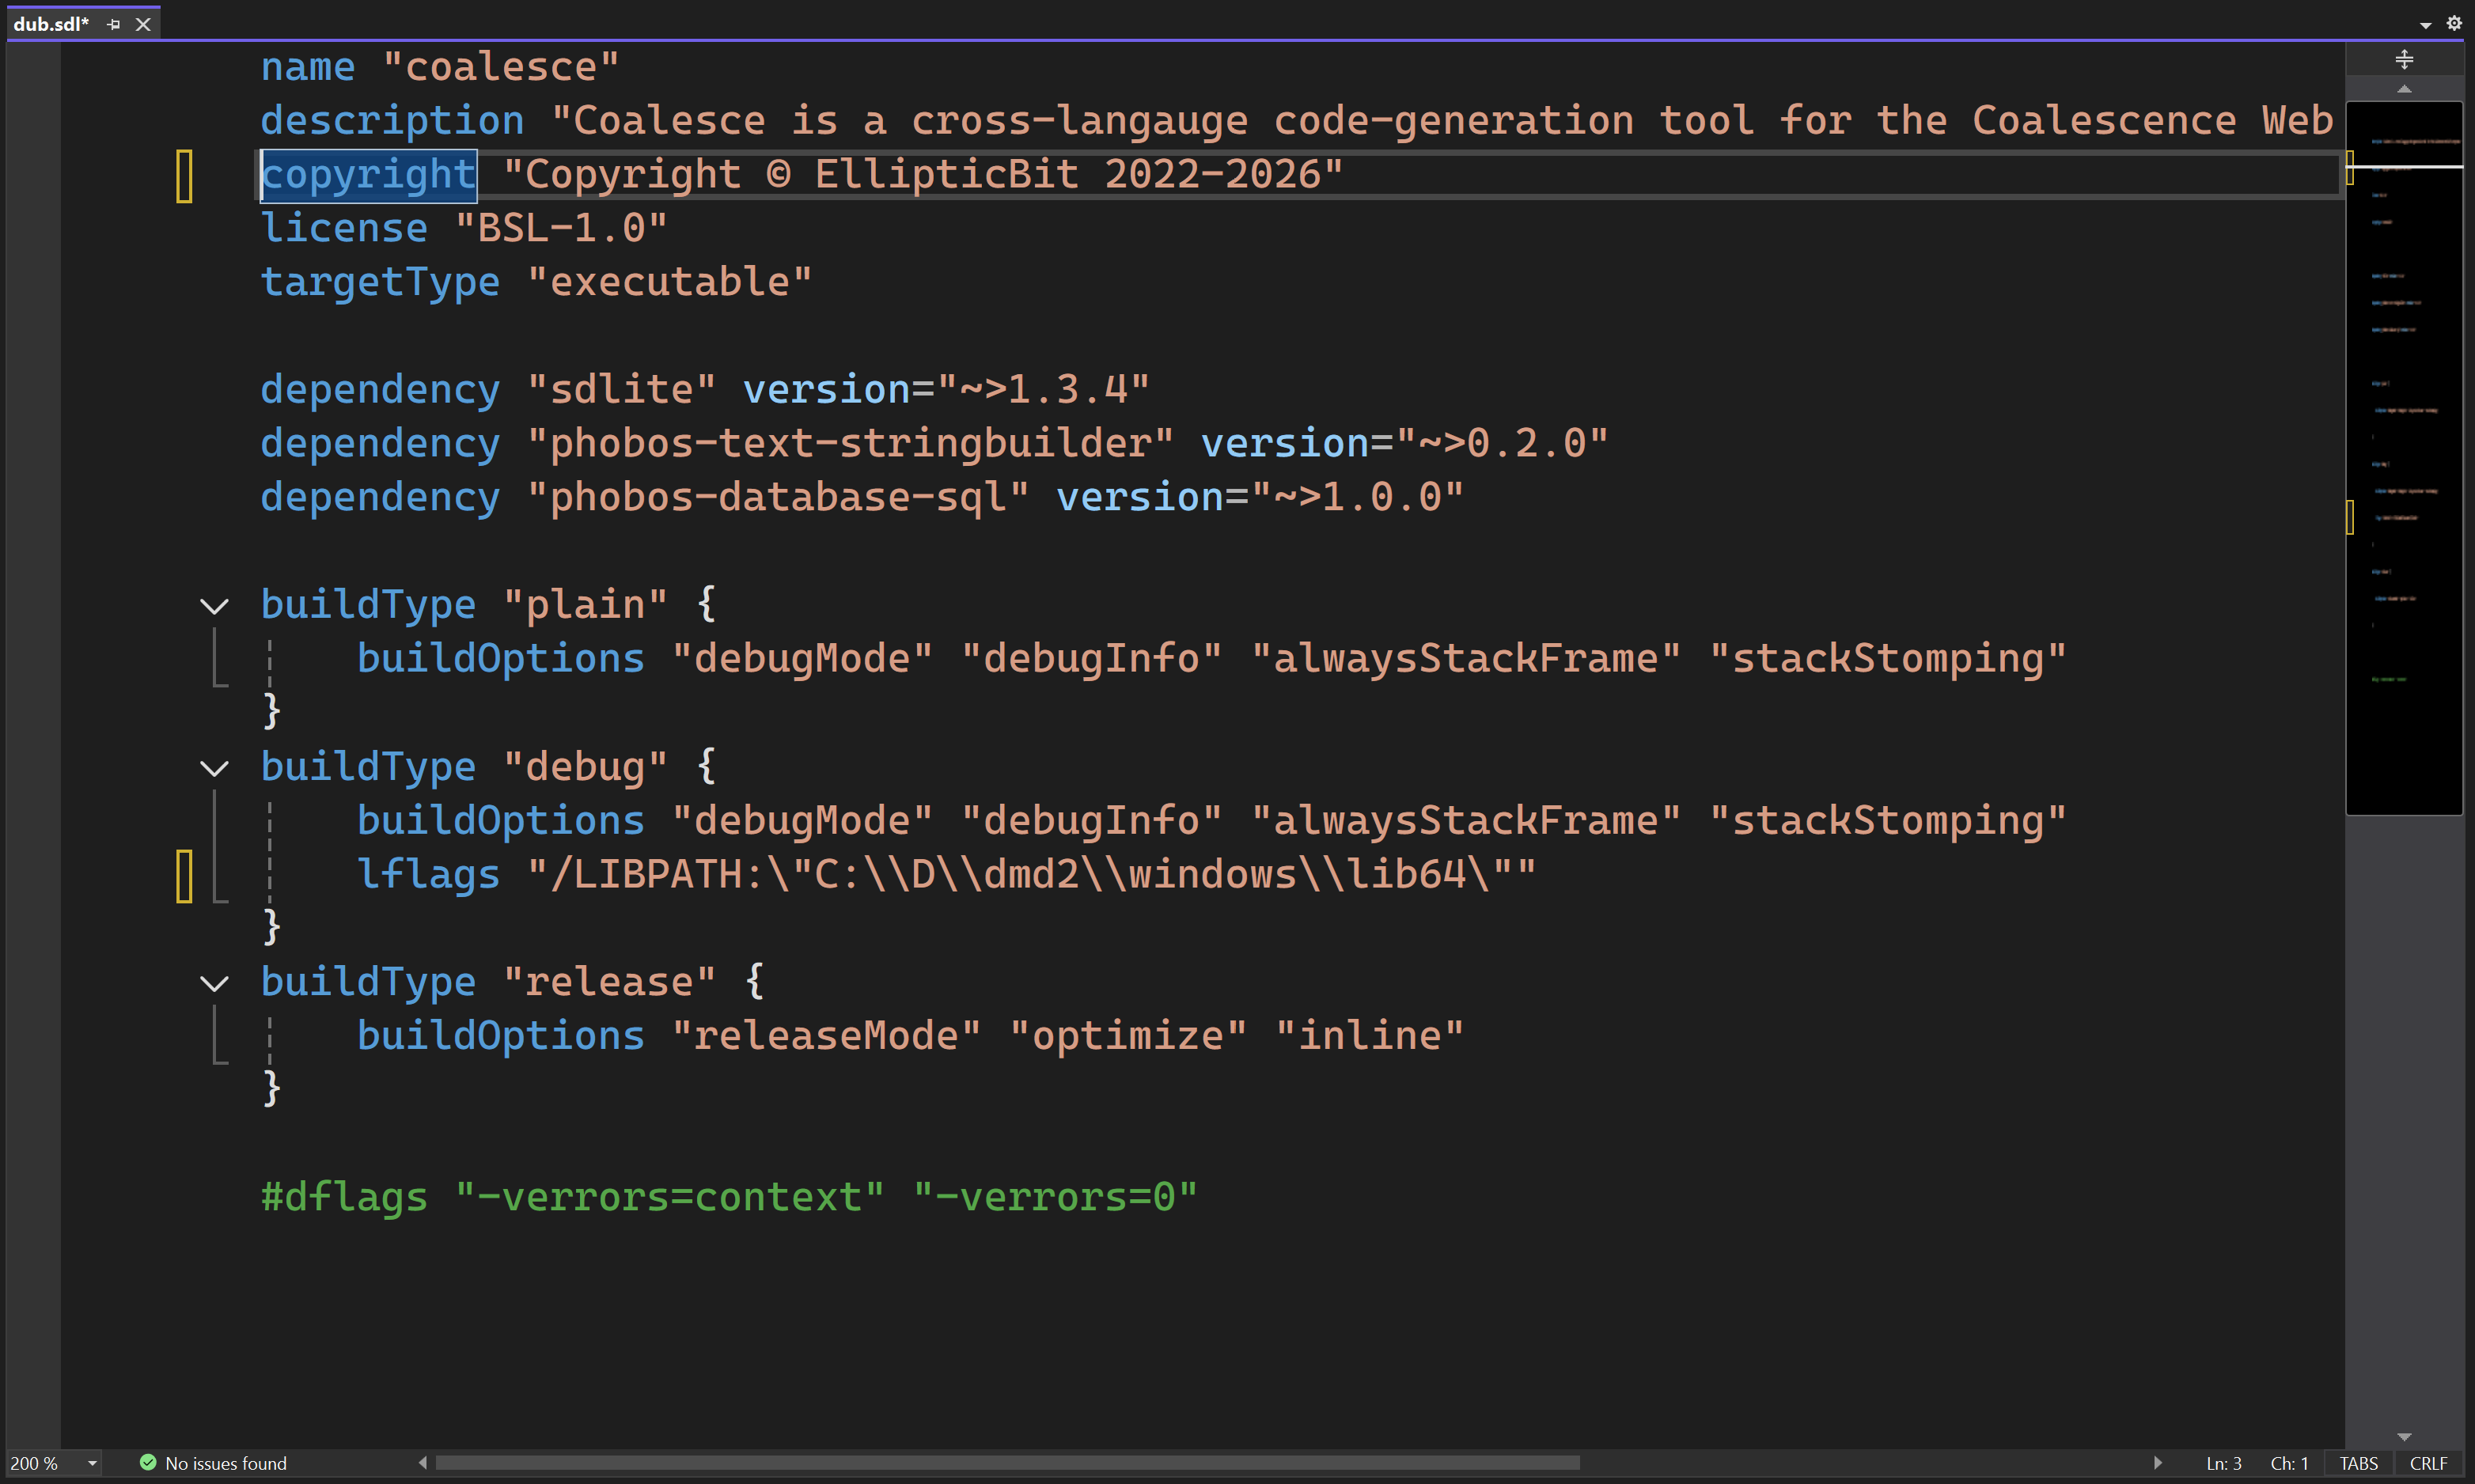This screenshot has height=1484, width=2475.
Task: Click the license "BSL-1.0" value
Action: (x=561, y=228)
